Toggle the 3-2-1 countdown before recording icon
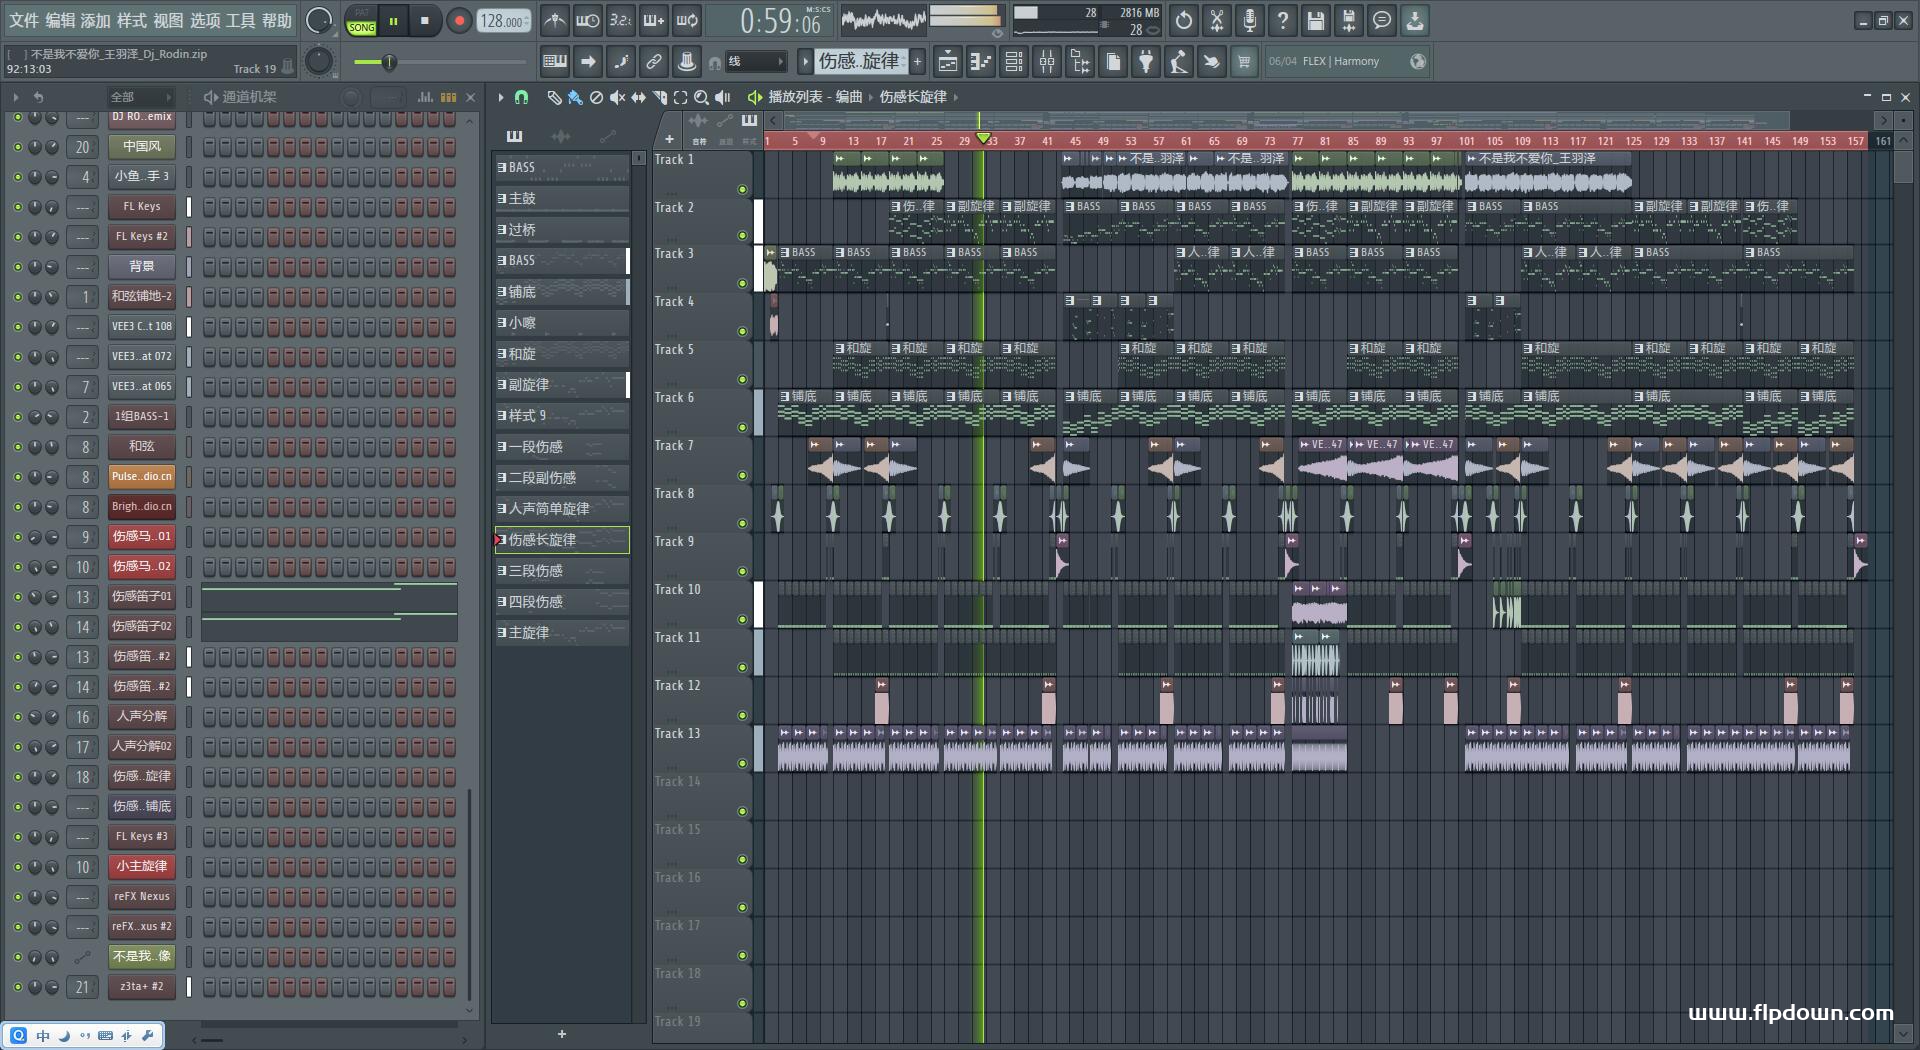 tap(620, 20)
